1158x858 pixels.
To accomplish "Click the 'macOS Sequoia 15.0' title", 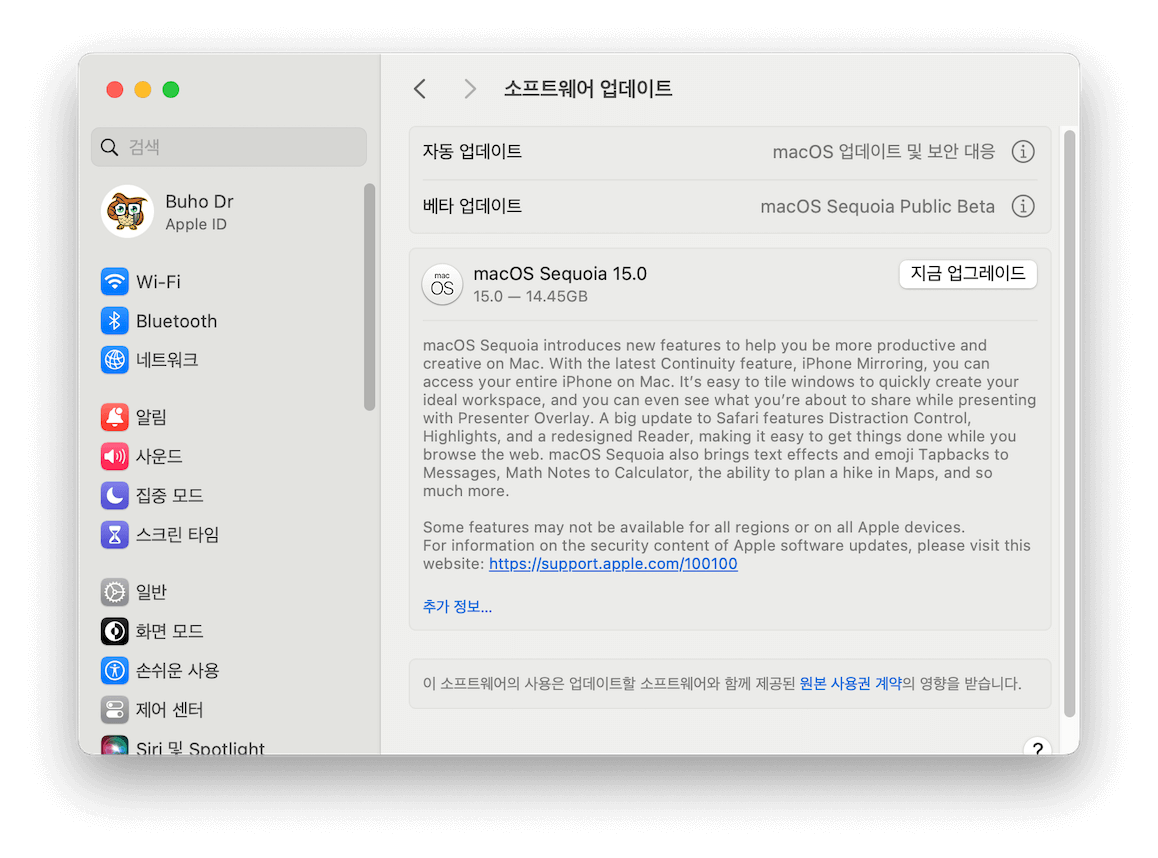I will tap(560, 274).
